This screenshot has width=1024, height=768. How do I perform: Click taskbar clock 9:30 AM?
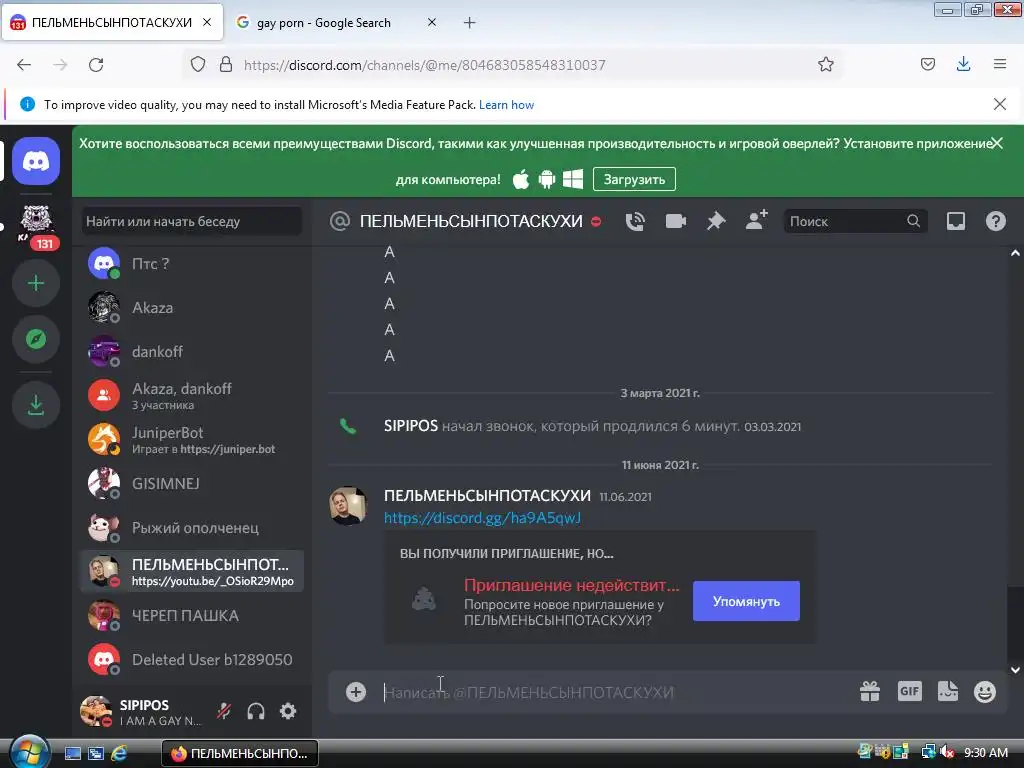point(985,752)
